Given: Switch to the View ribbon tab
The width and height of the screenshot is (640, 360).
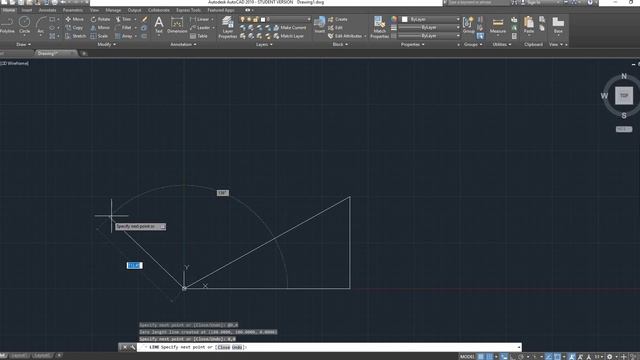Looking at the screenshot, I should tap(94, 10).
